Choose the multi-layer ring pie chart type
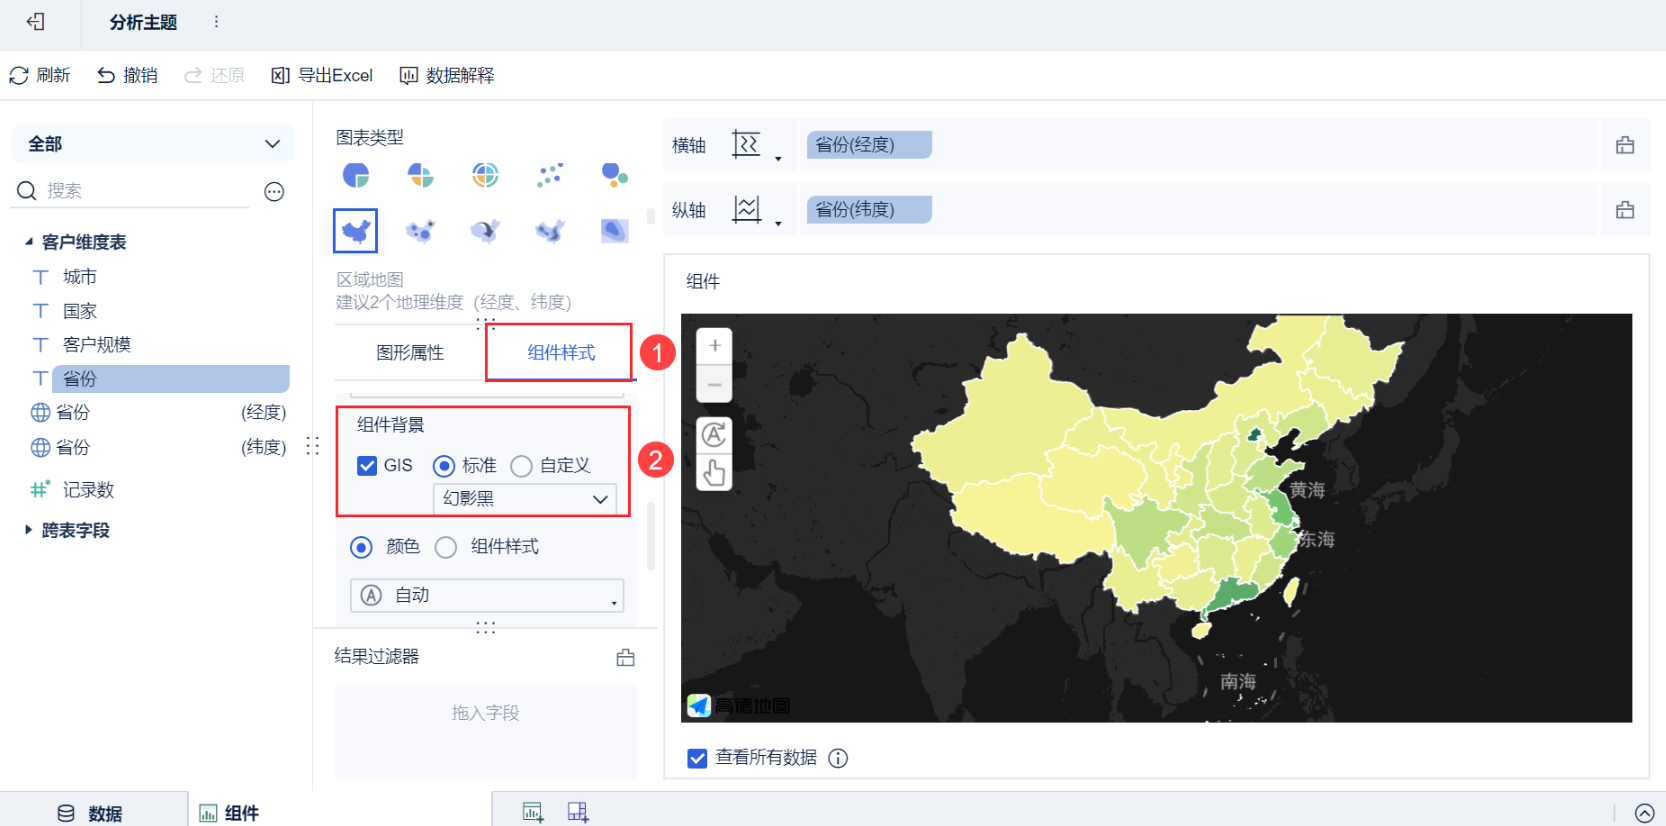The image size is (1666, 826). pos(485,175)
